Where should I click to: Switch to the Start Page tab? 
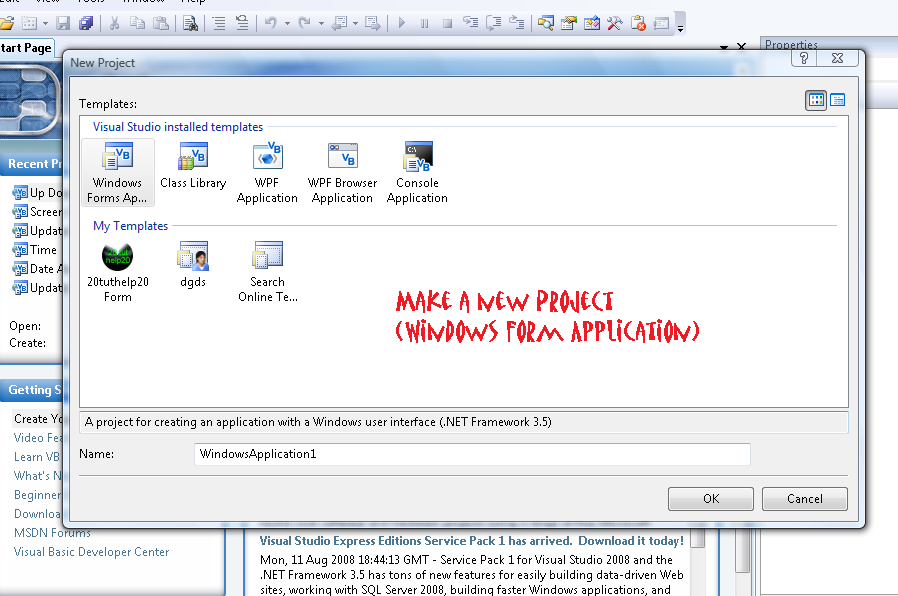tap(26, 48)
